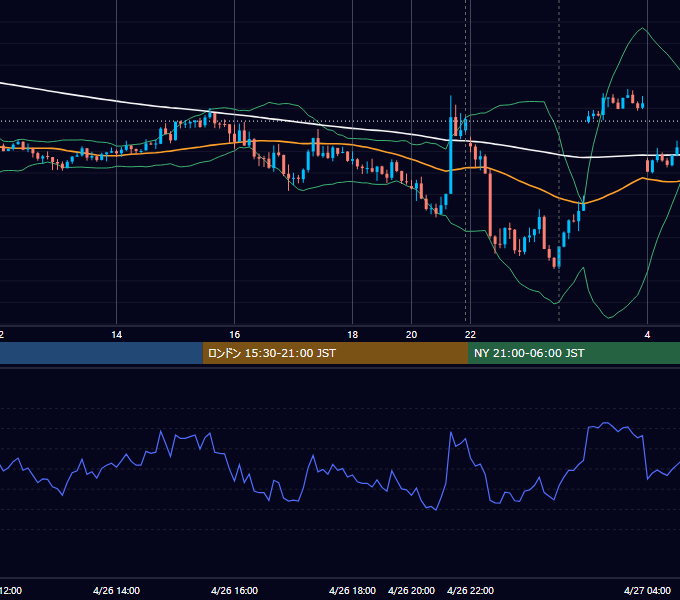The image size is (680, 600).
Task: Click the hour label 16 on price chart axis
Action: pos(234,335)
